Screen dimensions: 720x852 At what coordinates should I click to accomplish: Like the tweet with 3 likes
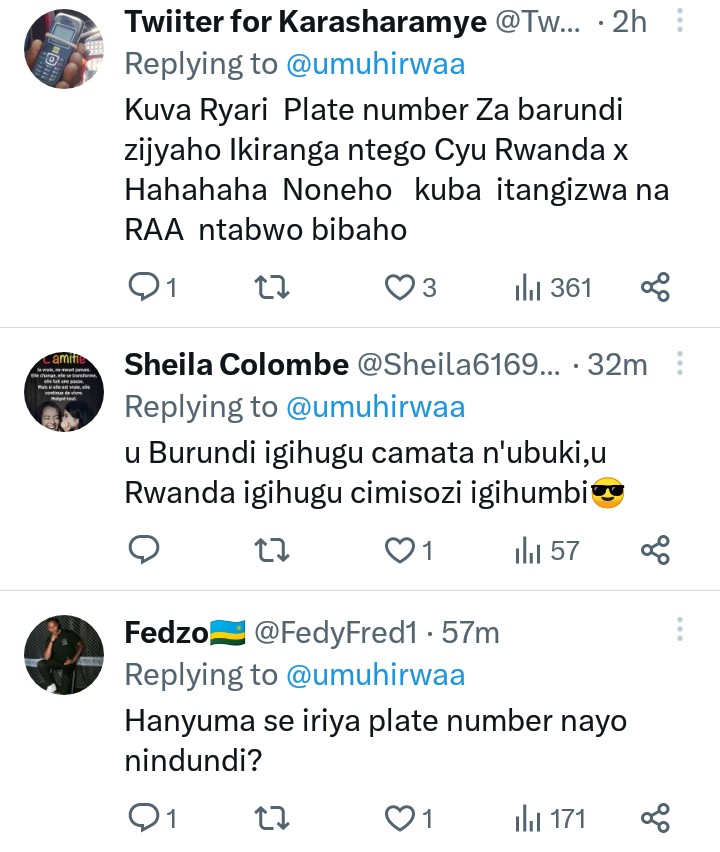click(x=400, y=288)
